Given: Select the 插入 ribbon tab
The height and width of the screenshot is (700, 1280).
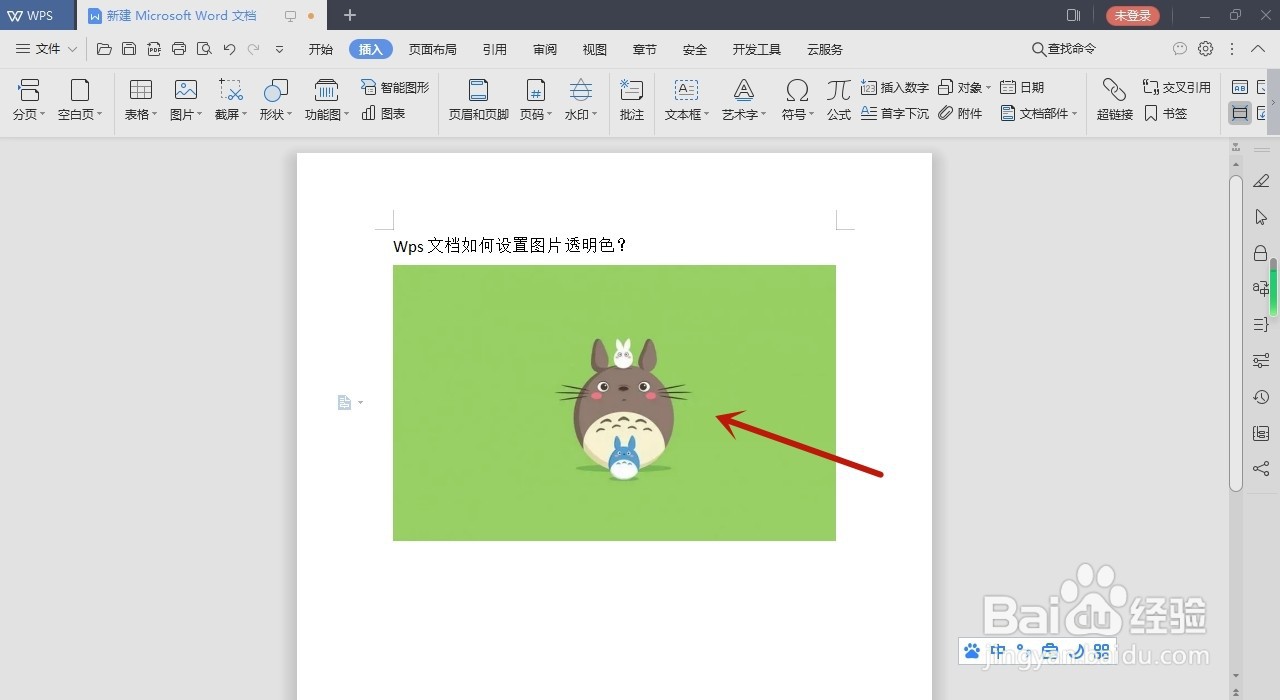Looking at the screenshot, I should [371, 49].
